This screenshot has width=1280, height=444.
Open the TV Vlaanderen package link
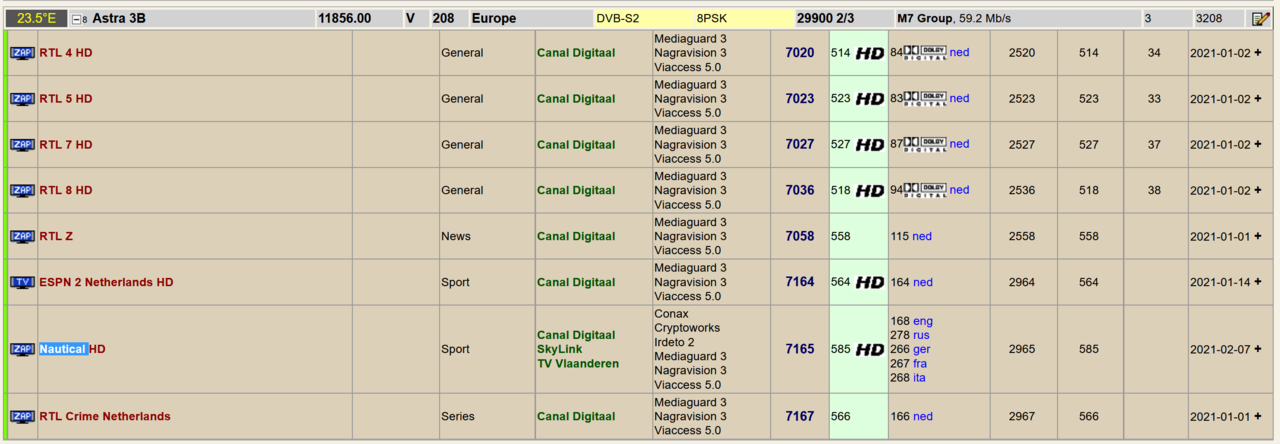(x=578, y=363)
